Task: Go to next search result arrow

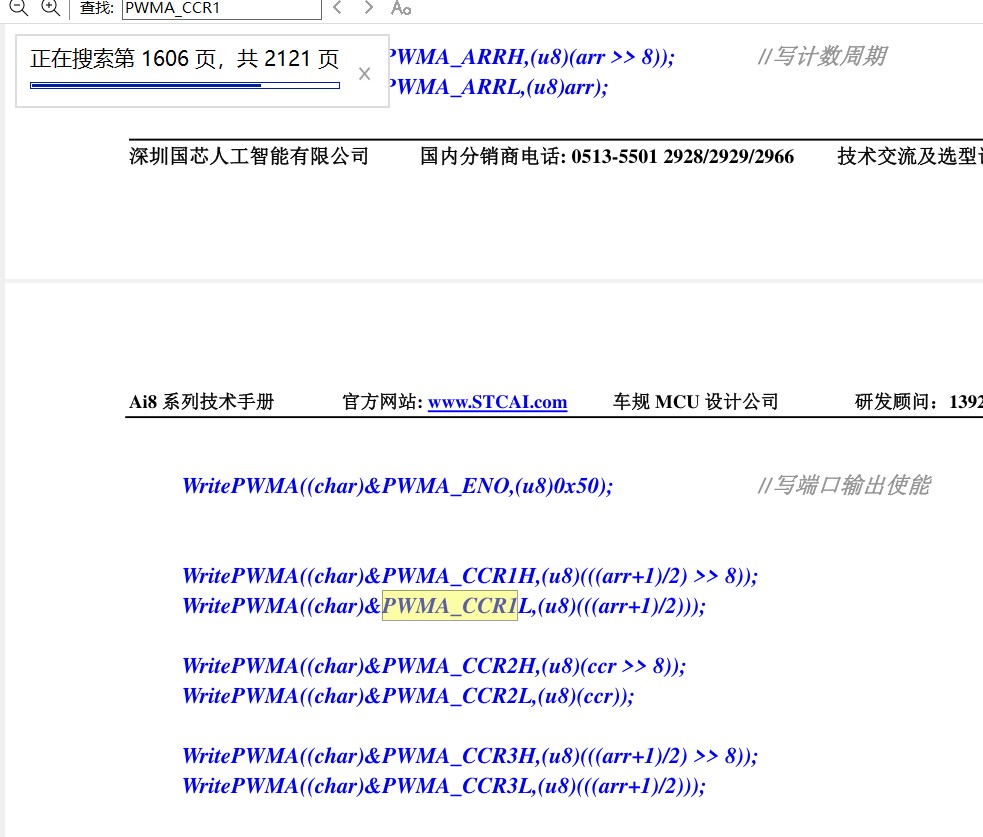Action: (369, 8)
